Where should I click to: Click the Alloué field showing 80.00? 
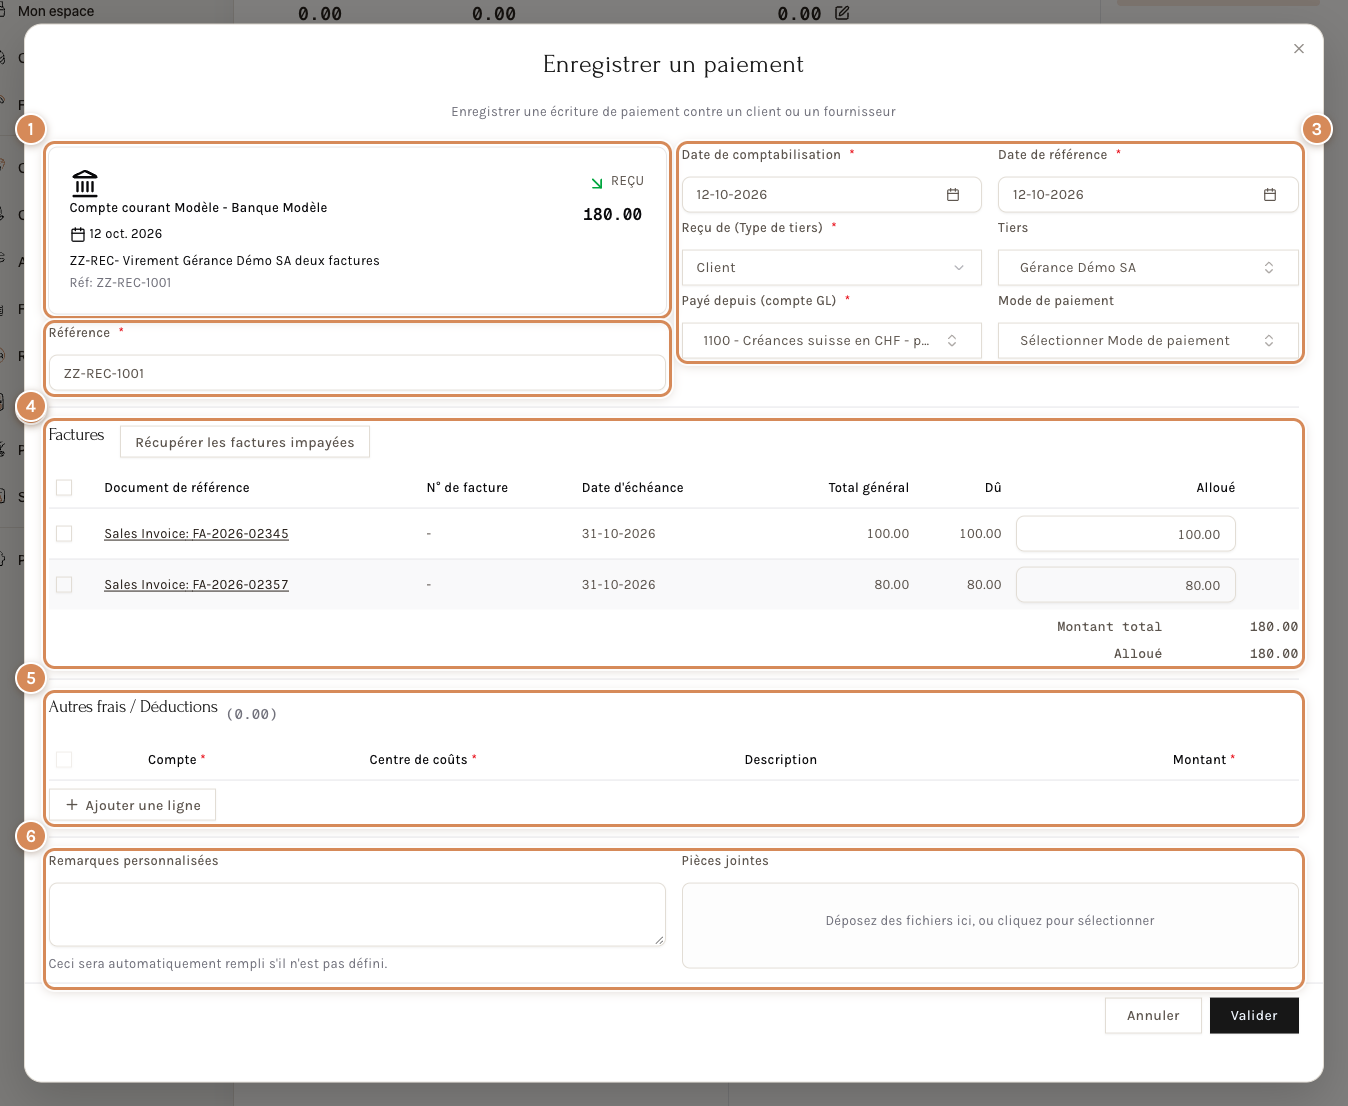tap(1126, 585)
